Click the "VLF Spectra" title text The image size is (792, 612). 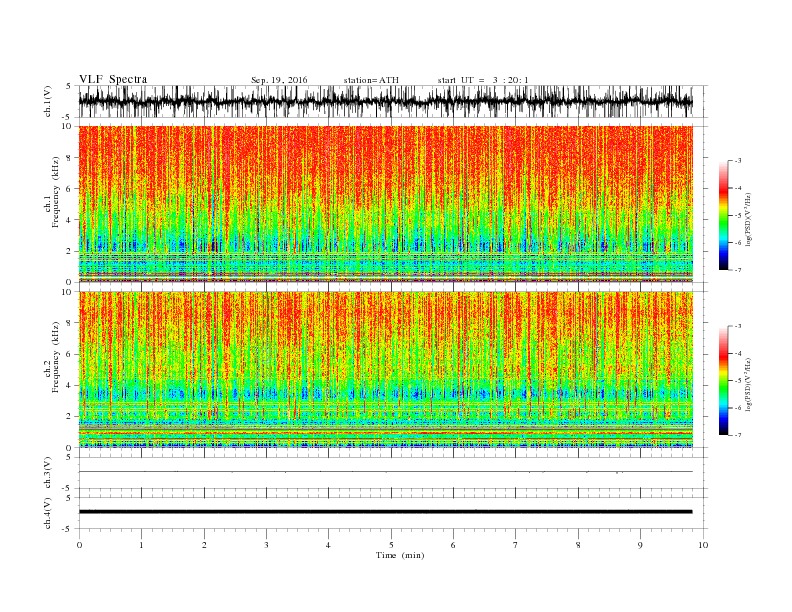[x=113, y=79]
